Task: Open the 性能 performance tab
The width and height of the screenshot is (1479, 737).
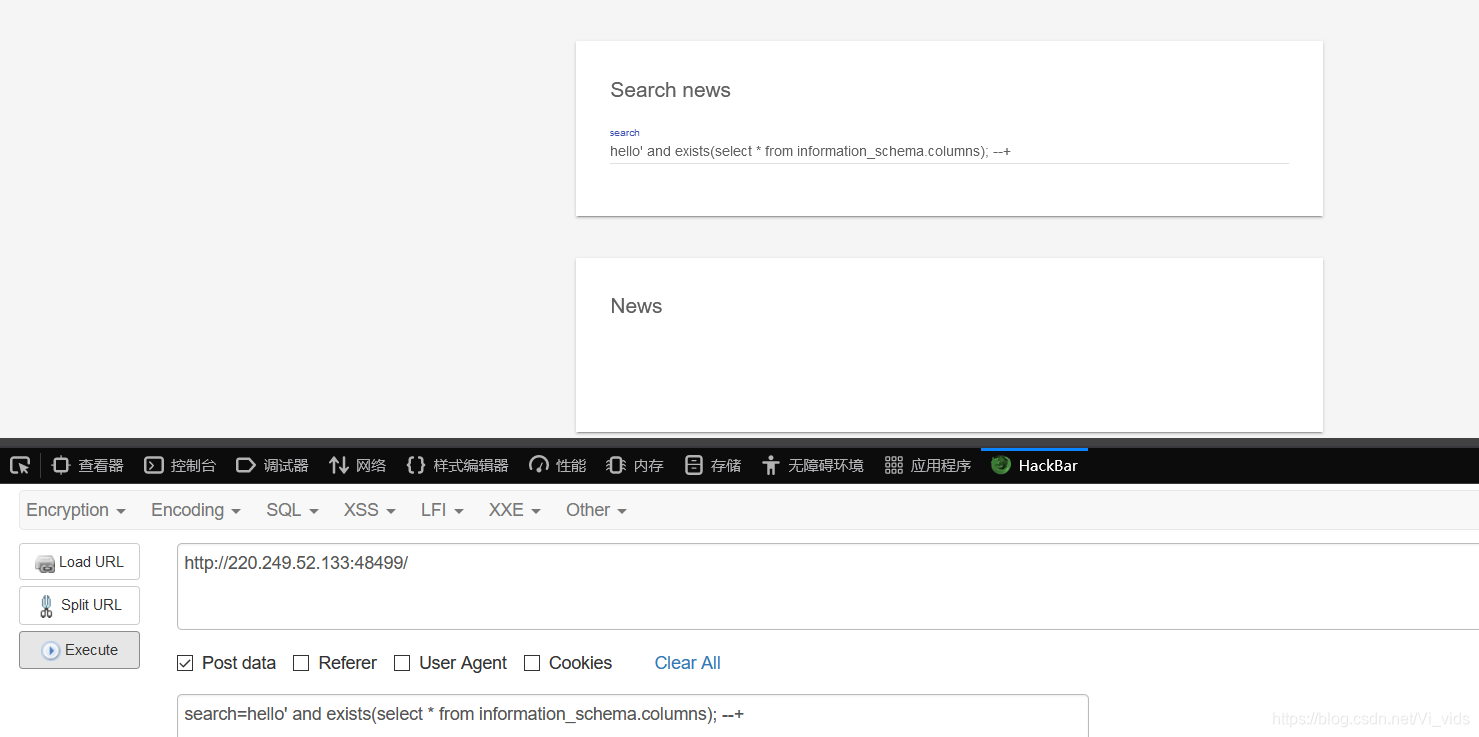Action: (x=558, y=465)
